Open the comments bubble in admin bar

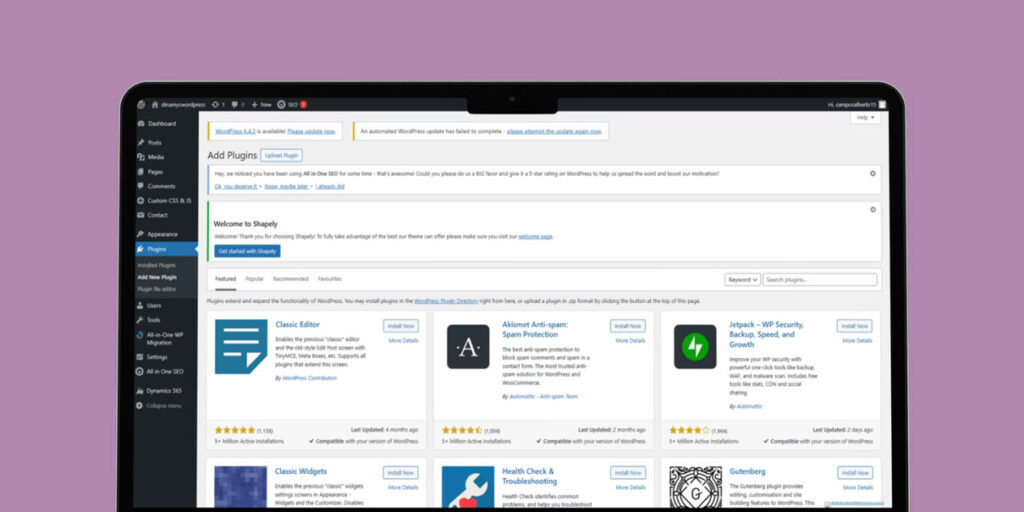[x=238, y=104]
